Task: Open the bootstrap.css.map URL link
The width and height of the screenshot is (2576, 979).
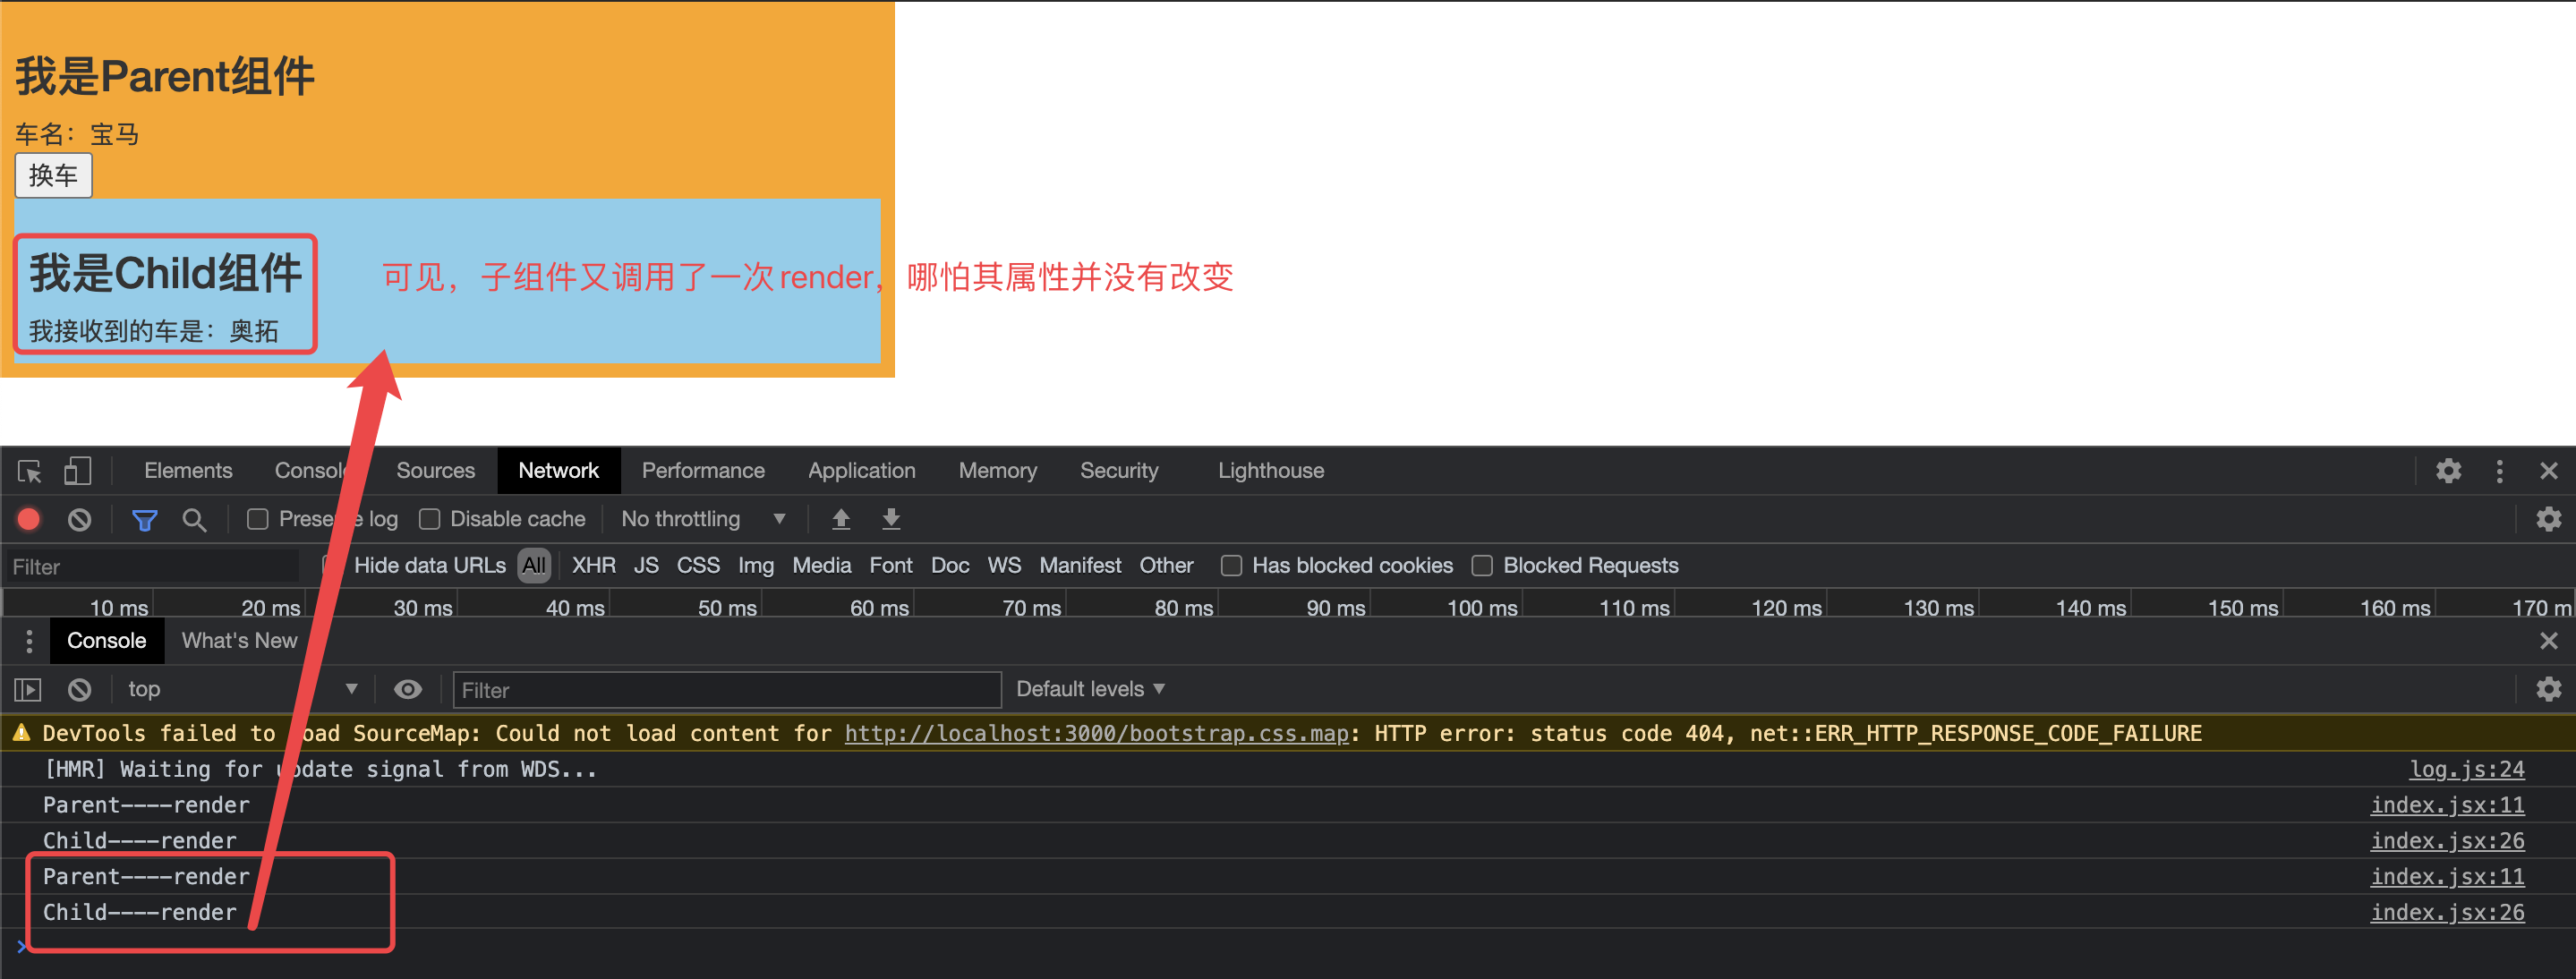Action: pos(1097,733)
